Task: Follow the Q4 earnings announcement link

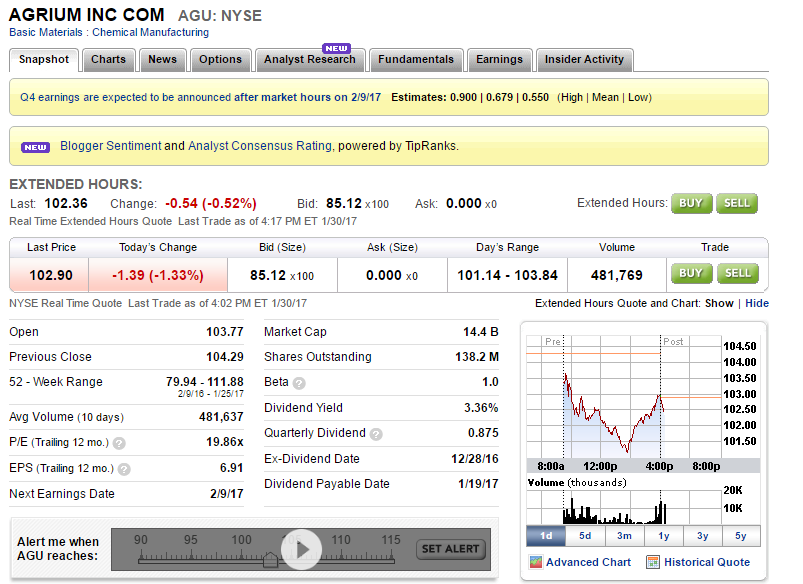Action: tap(200, 97)
